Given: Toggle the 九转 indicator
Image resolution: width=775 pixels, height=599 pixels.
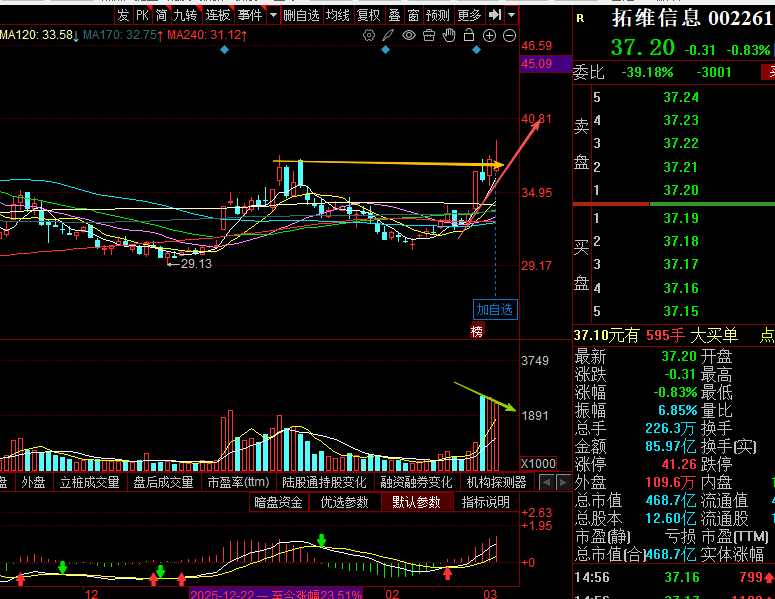Looking at the screenshot, I should tap(186, 15).
